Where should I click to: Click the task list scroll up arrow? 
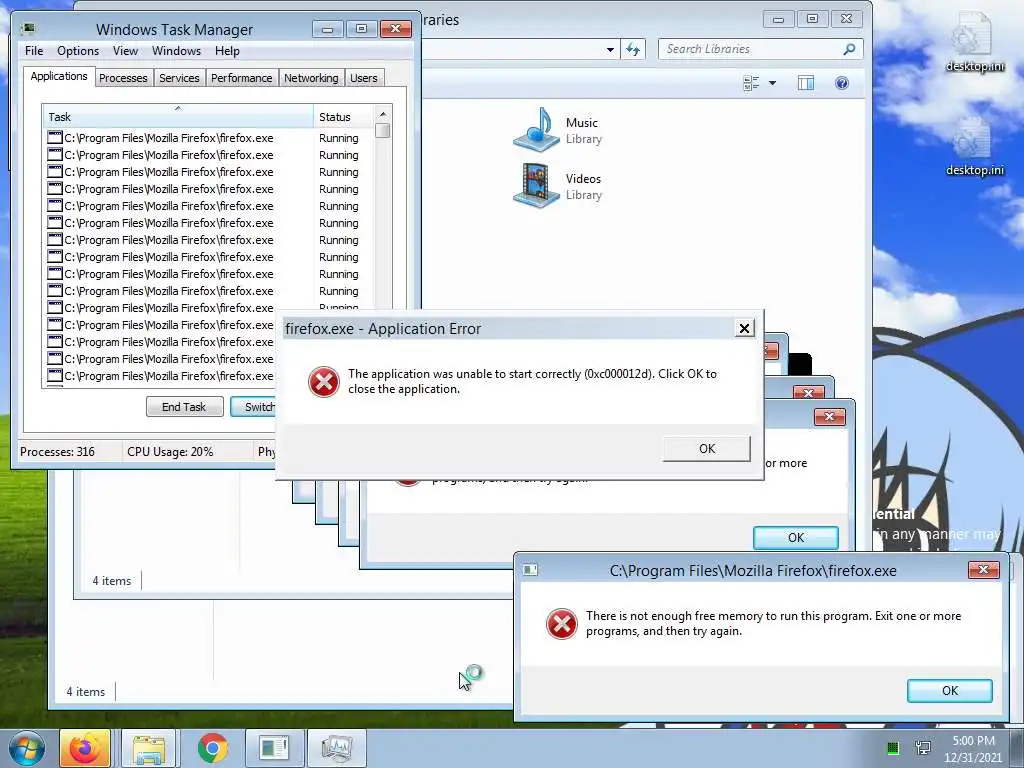(x=383, y=114)
